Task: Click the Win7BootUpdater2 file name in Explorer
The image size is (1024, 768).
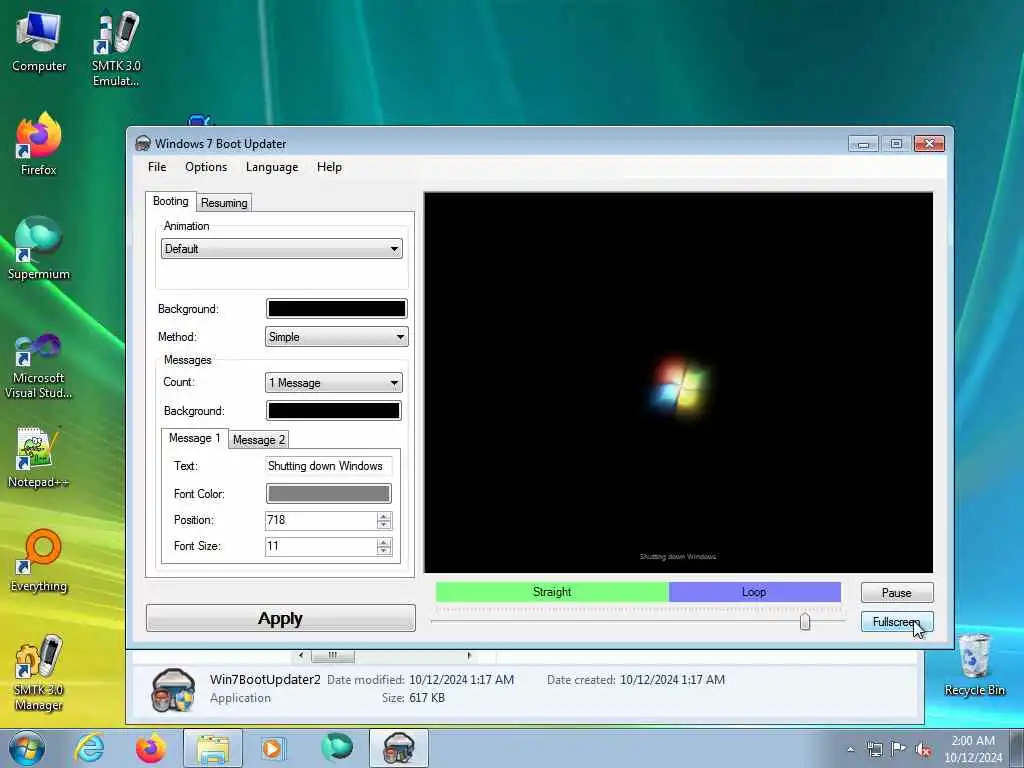Action: click(x=265, y=679)
